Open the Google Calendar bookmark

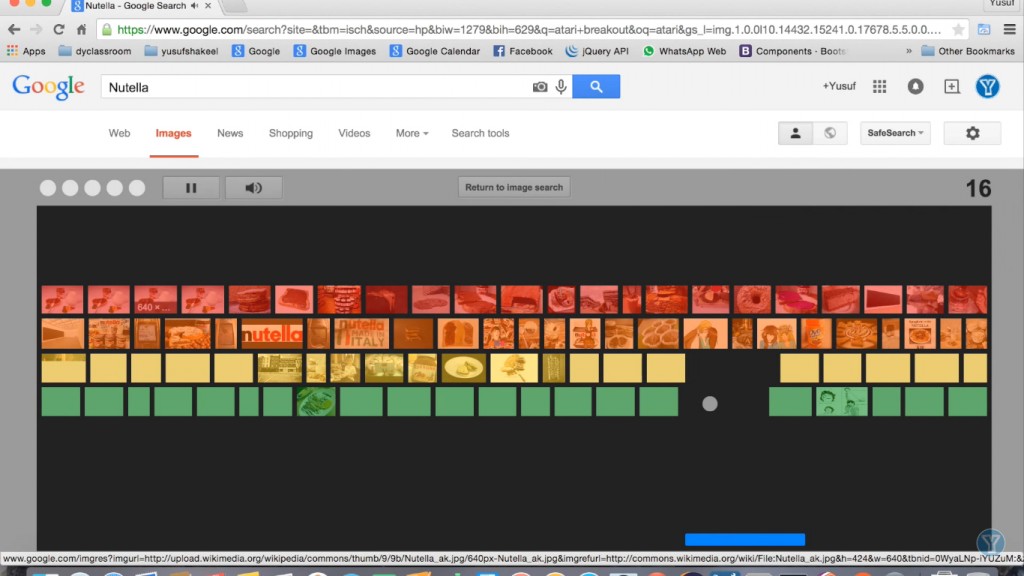(434, 51)
